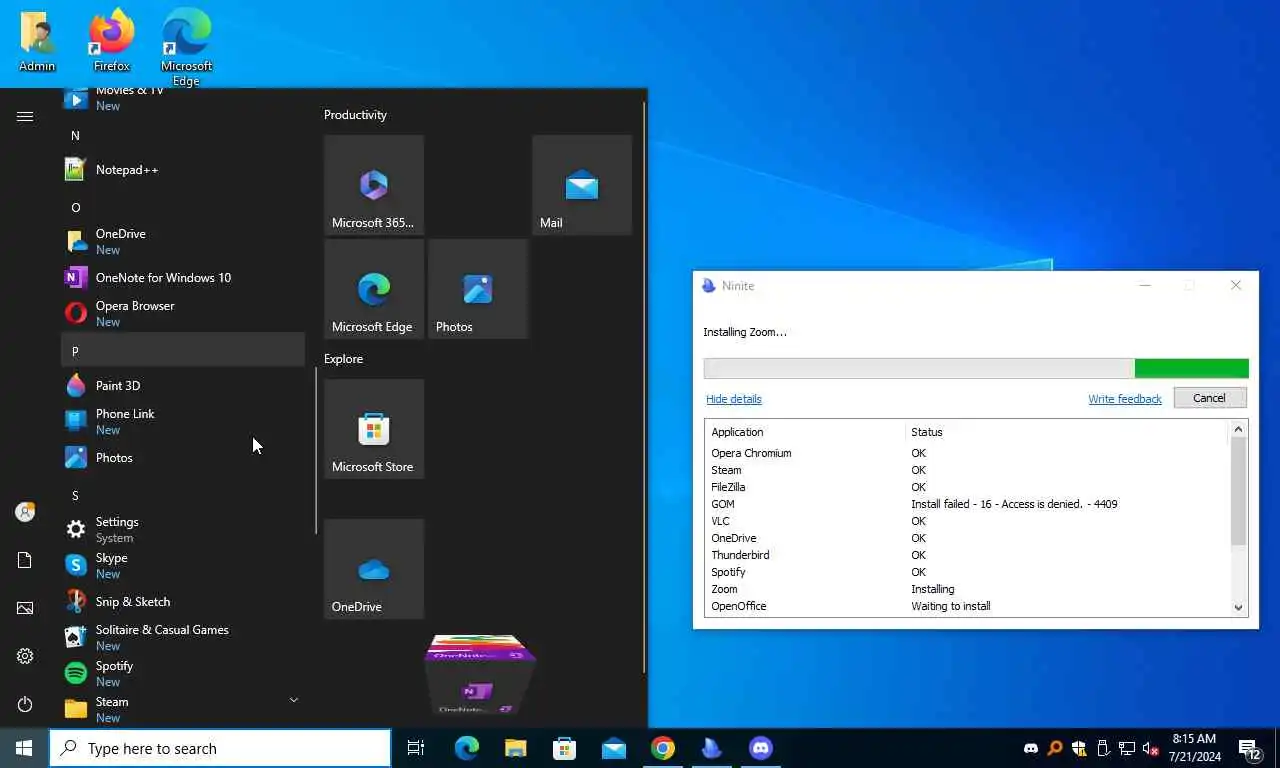Open Movies & TV app
Image resolution: width=1280 pixels, height=768 pixels.
coord(183,98)
